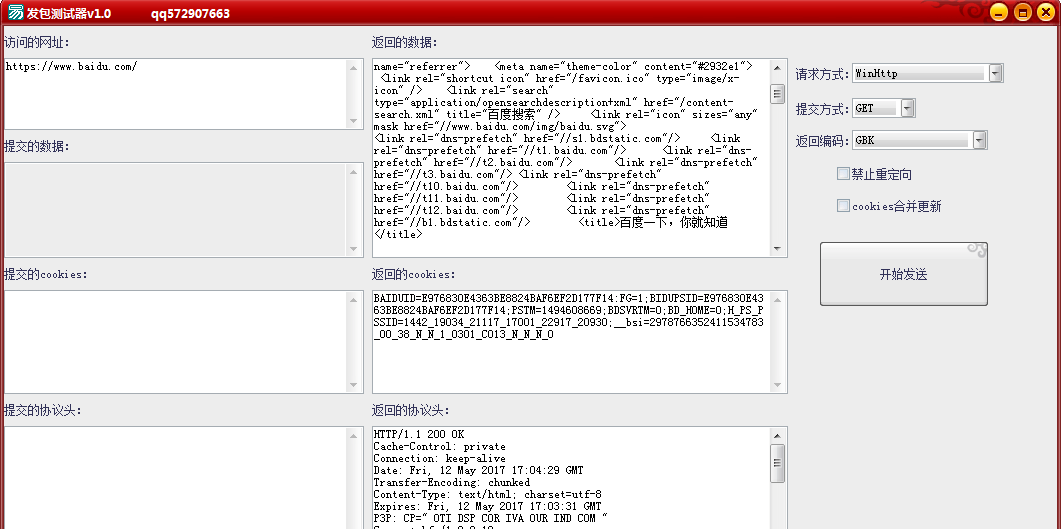Enable the 禁止重定向 checkbox

(x=843, y=174)
